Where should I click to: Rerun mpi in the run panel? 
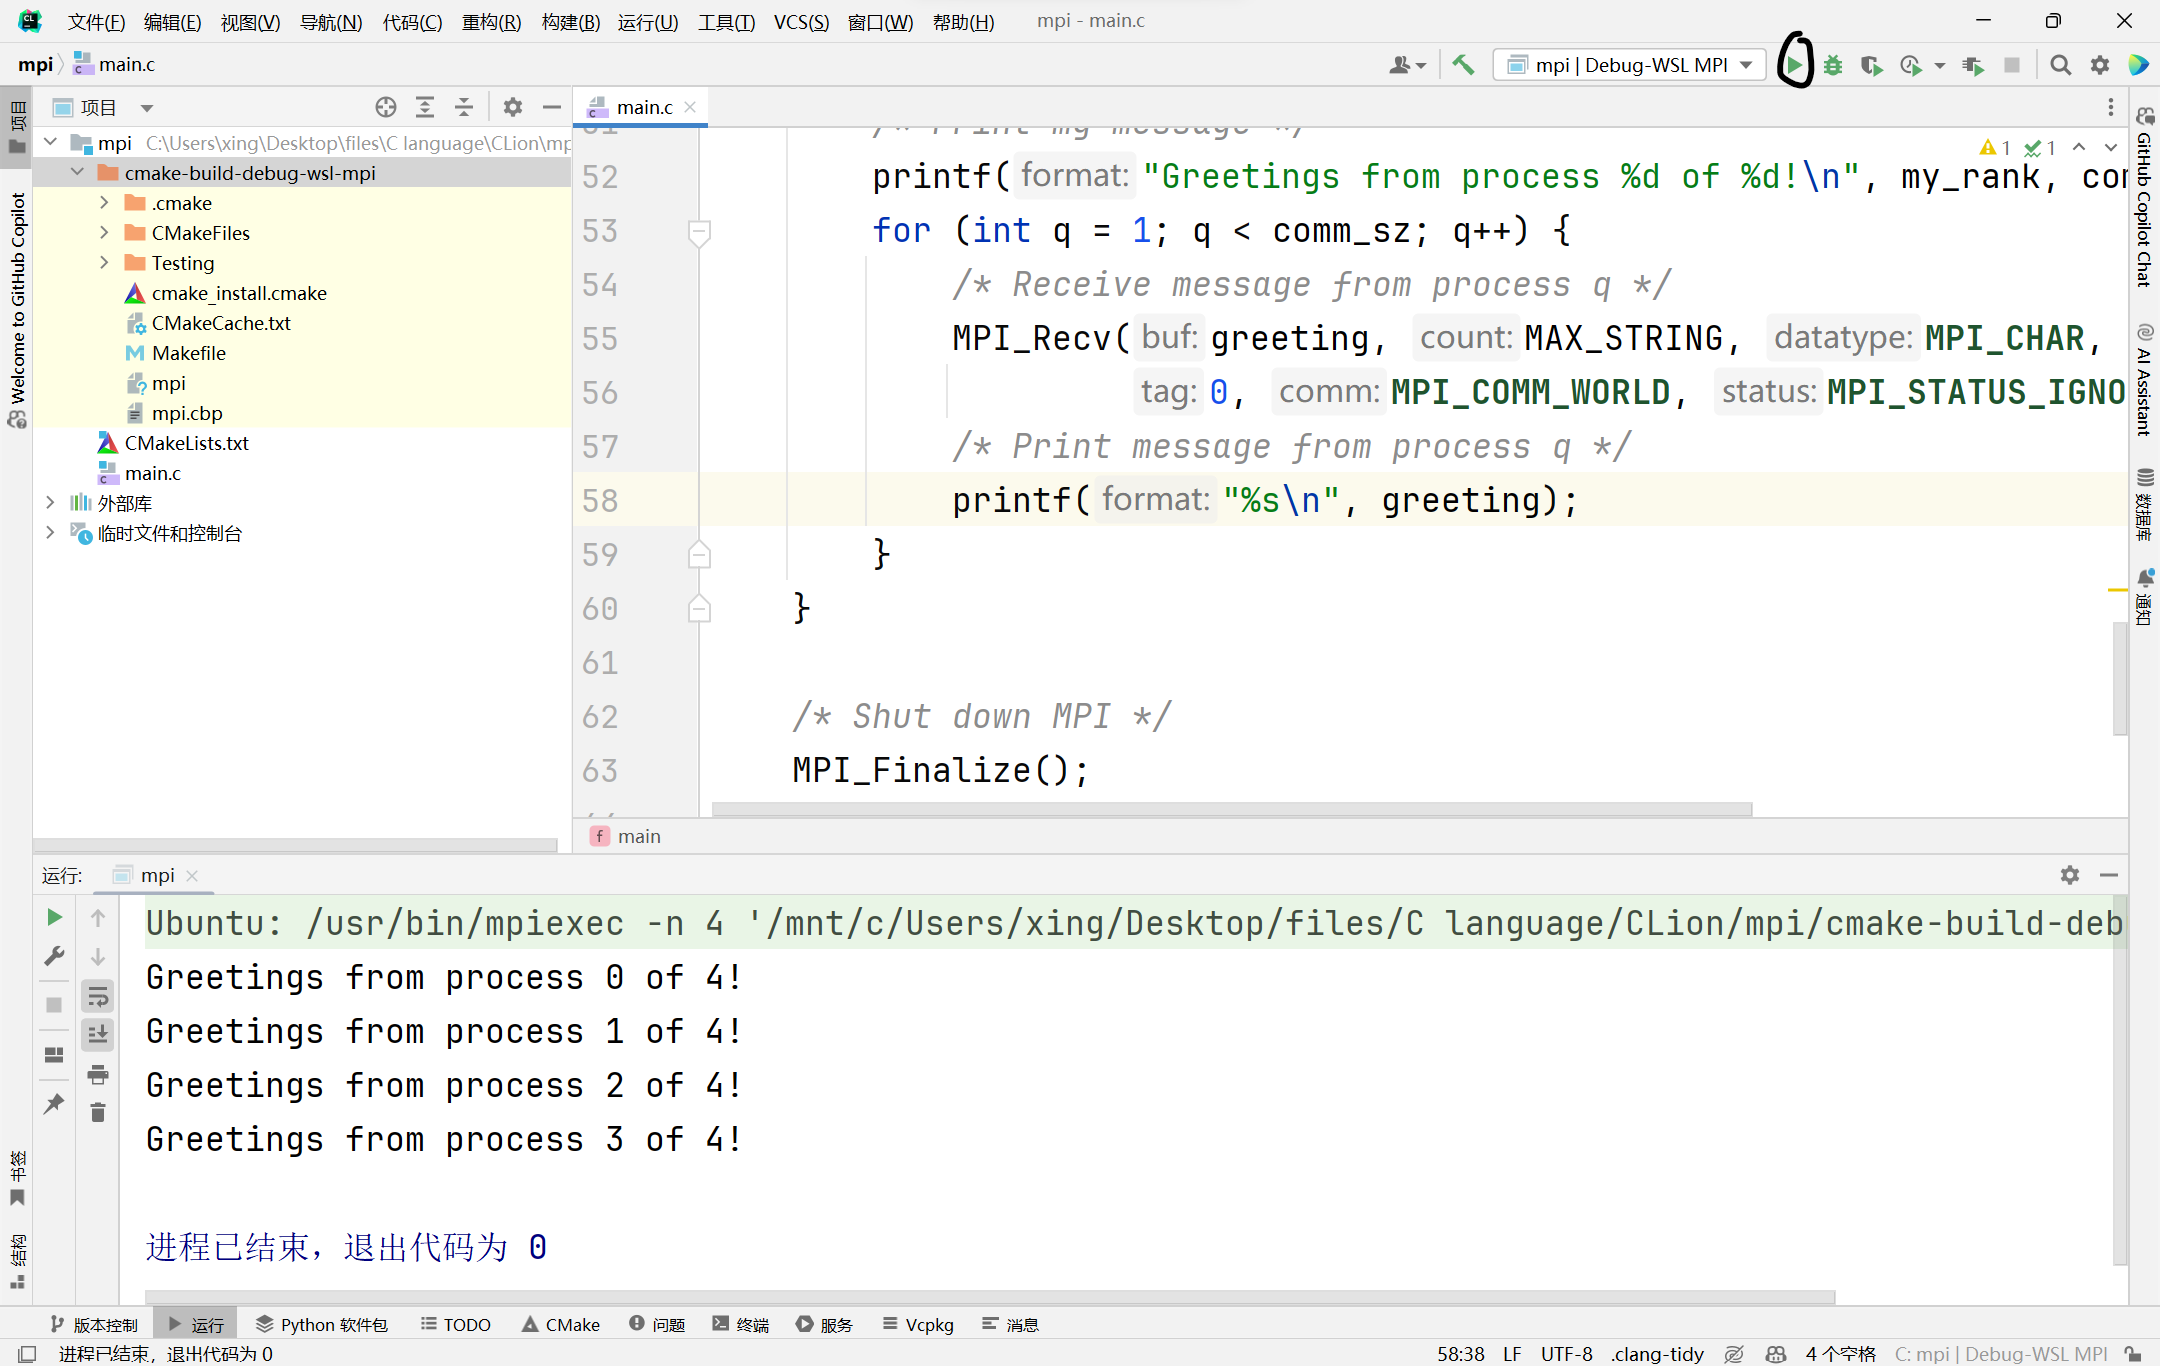(x=55, y=917)
